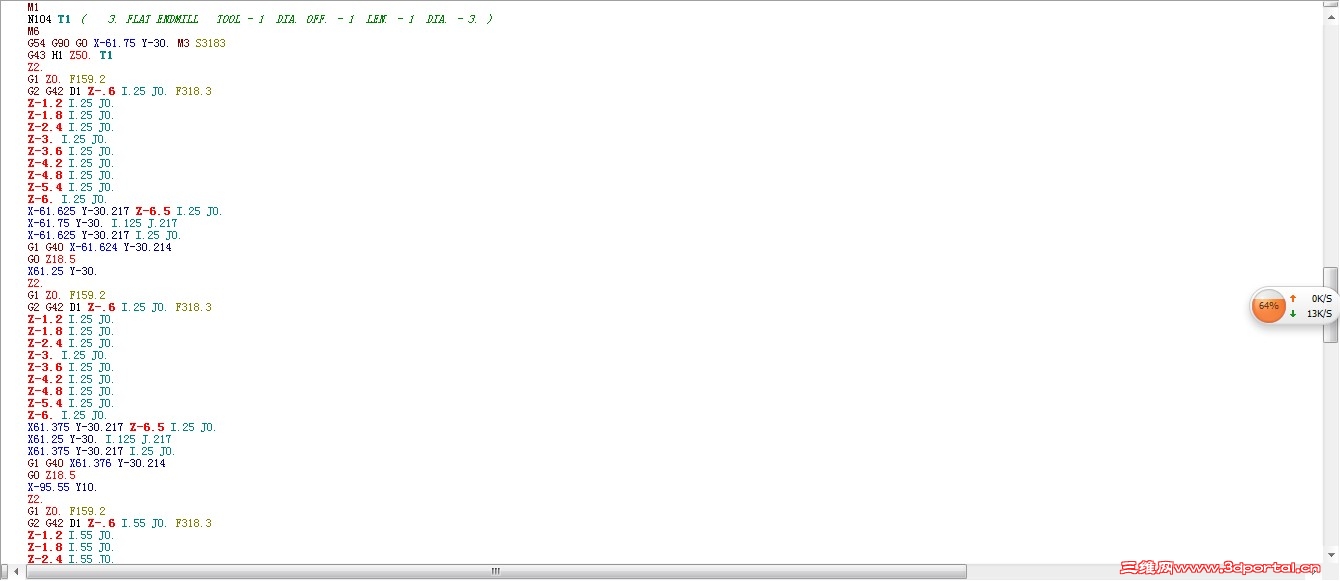
Task: Click the line X61.375 Y-30.217 Z-6.5 I.25 J0.
Action: (x=122, y=427)
